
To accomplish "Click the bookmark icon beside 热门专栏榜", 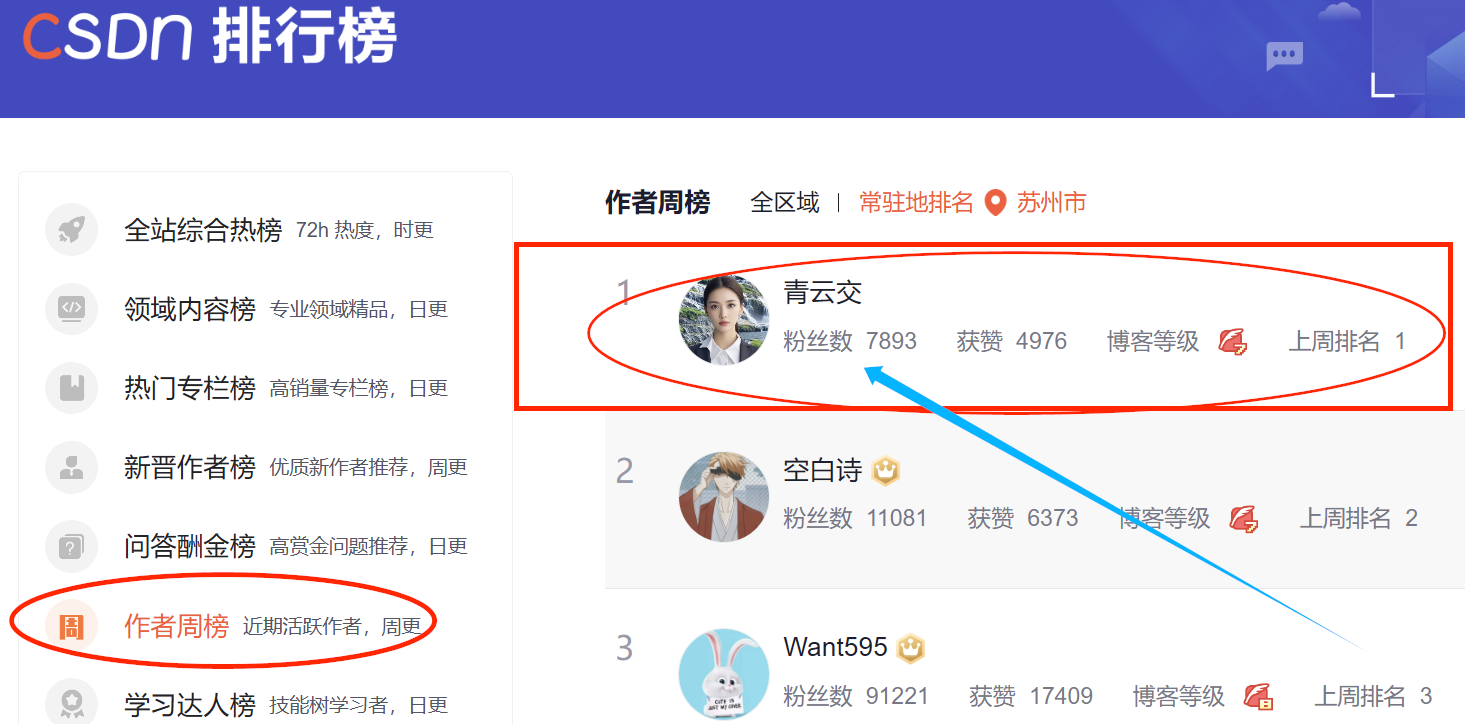I will pos(71,388).
